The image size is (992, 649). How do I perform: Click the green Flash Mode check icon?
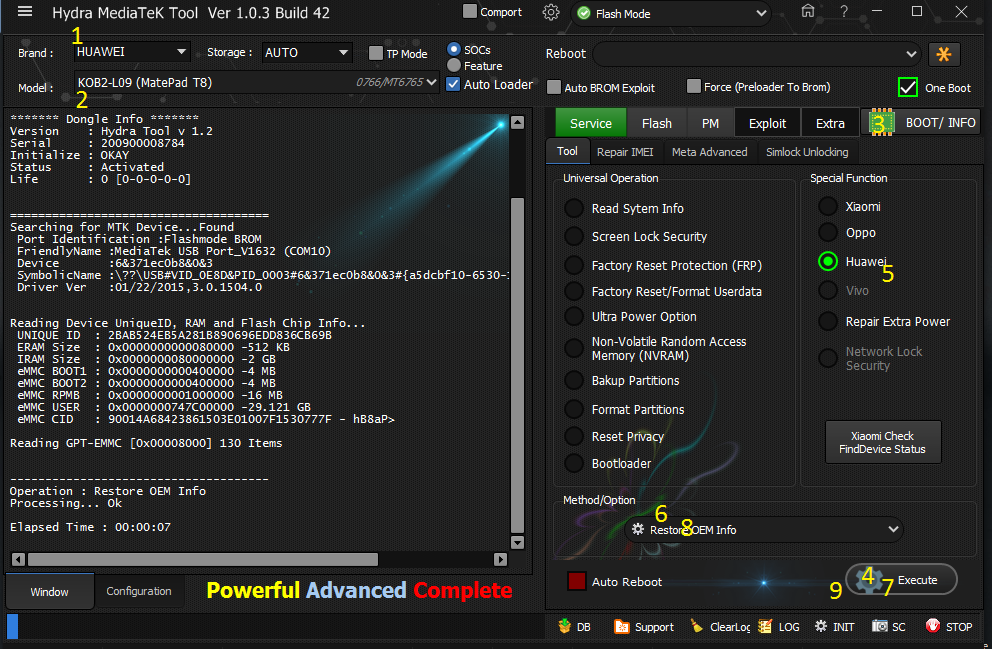click(584, 13)
